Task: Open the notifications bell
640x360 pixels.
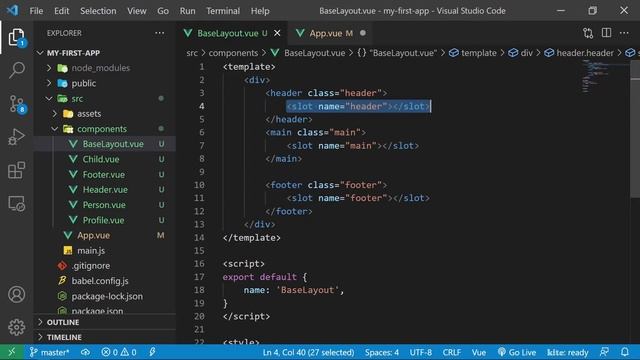Action: click(624, 352)
